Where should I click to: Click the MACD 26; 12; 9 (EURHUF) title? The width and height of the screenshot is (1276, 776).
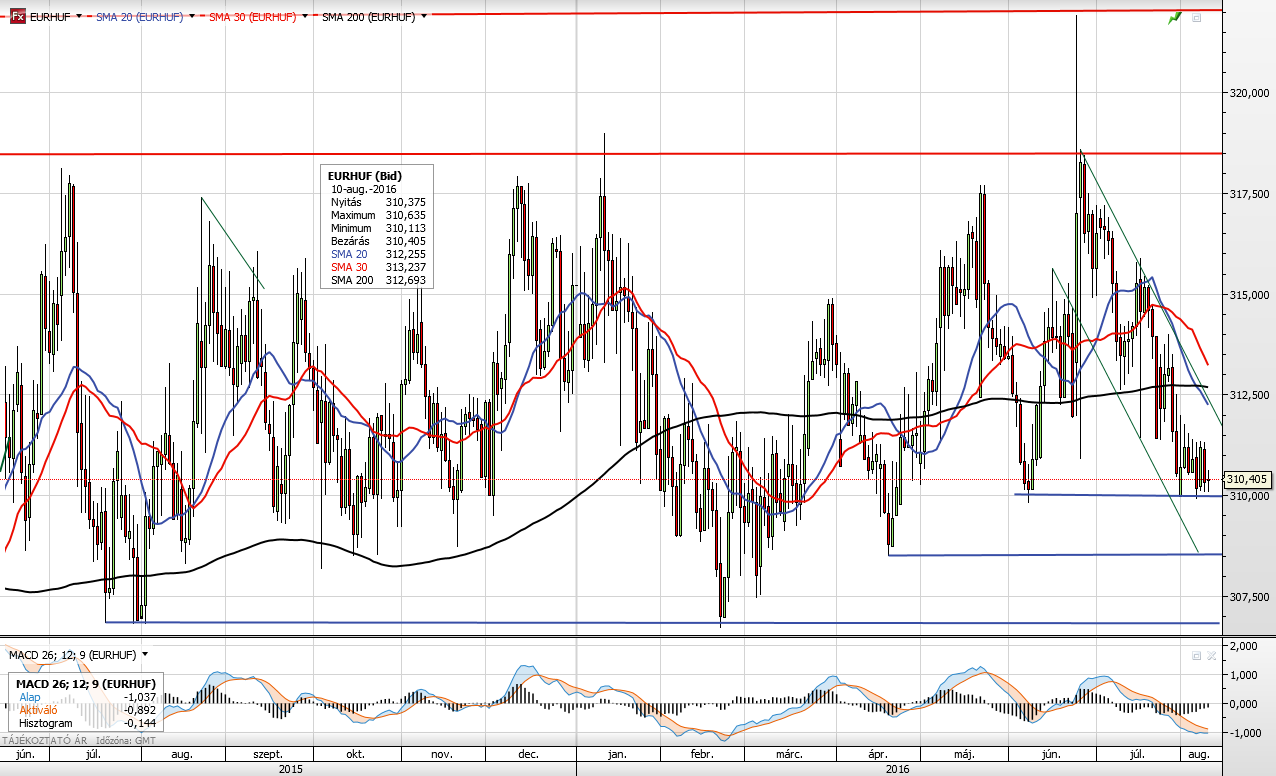coord(71,654)
